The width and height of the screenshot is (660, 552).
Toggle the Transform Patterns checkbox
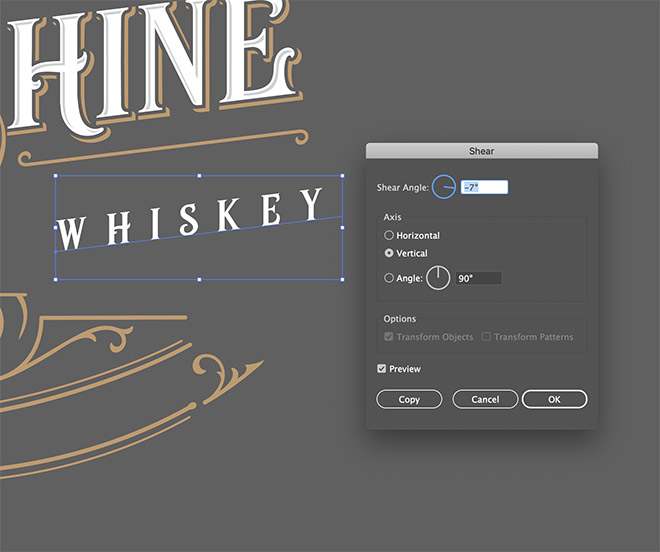click(x=486, y=337)
